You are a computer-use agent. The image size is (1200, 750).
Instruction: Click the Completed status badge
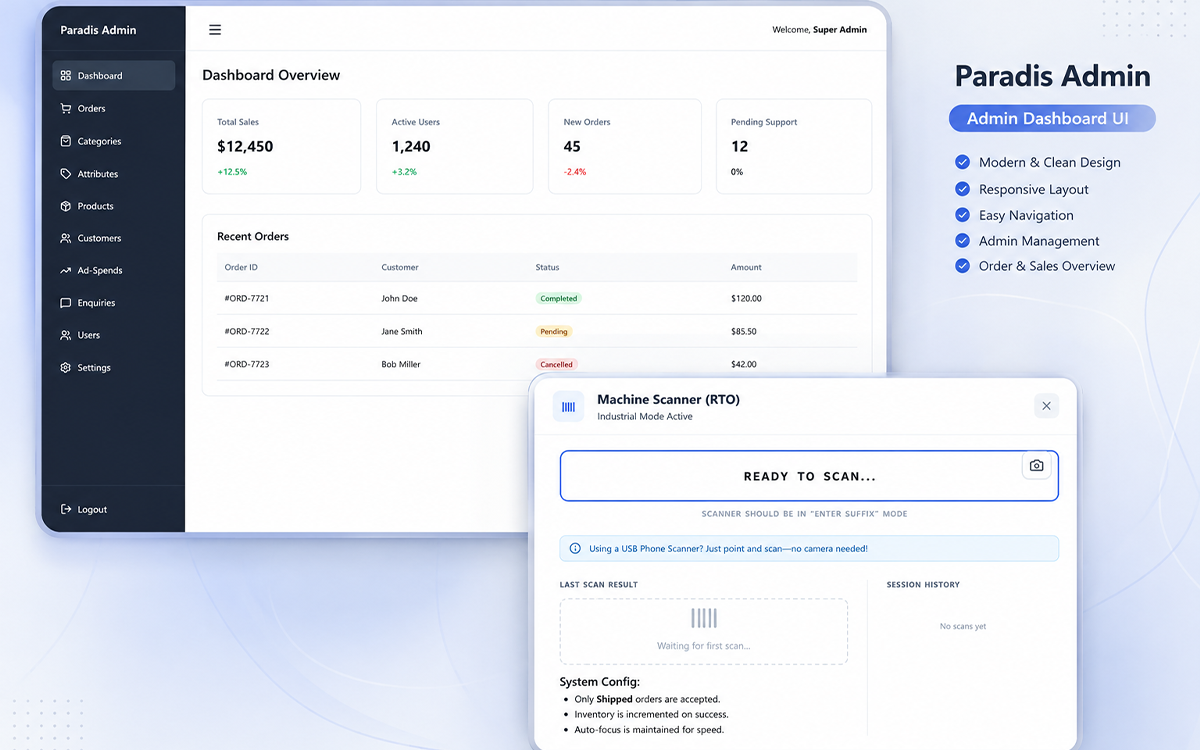click(x=558, y=299)
